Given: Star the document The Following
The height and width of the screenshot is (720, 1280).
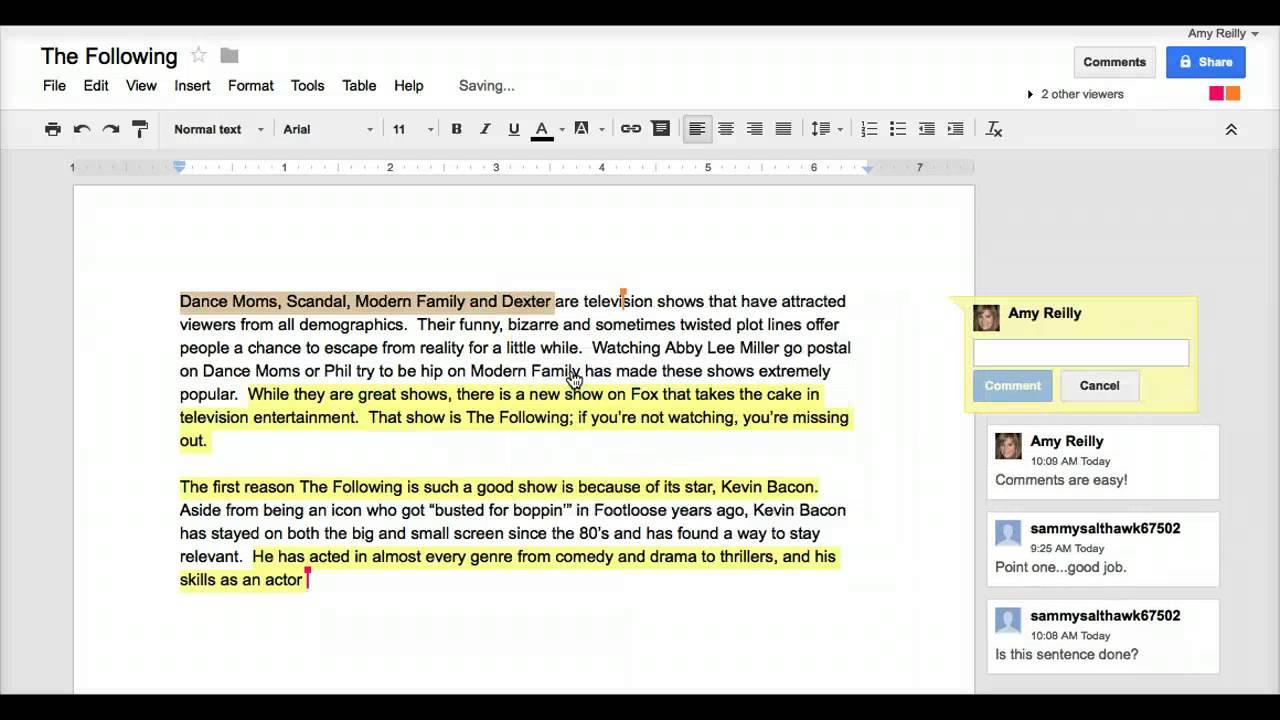Looking at the screenshot, I should pos(198,56).
